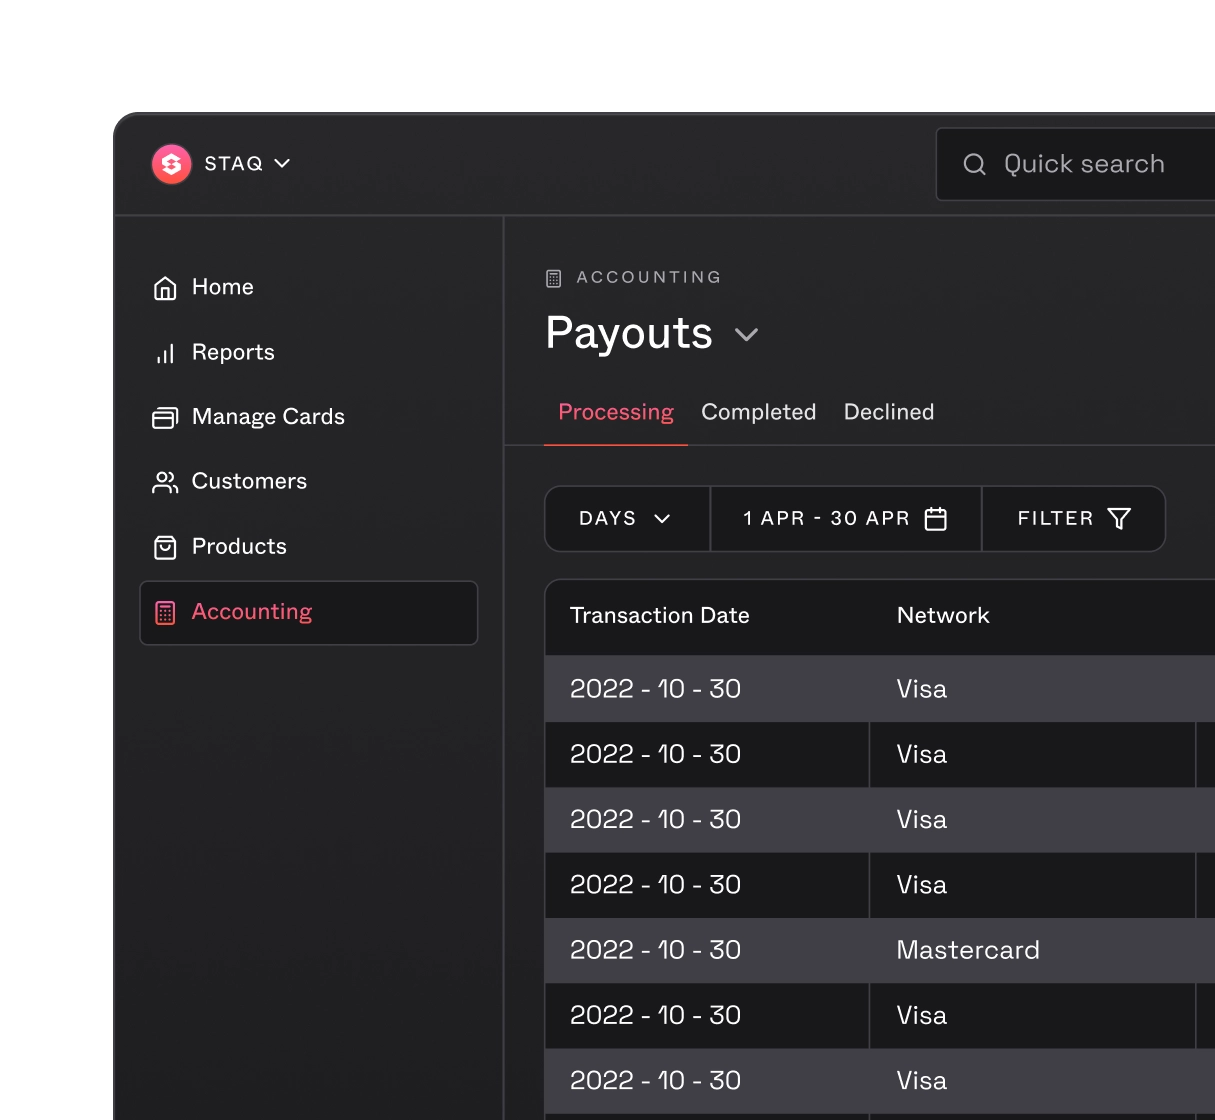The image size is (1215, 1120).
Task: Switch to the Completed tab
Action: [x=758, y=412]
